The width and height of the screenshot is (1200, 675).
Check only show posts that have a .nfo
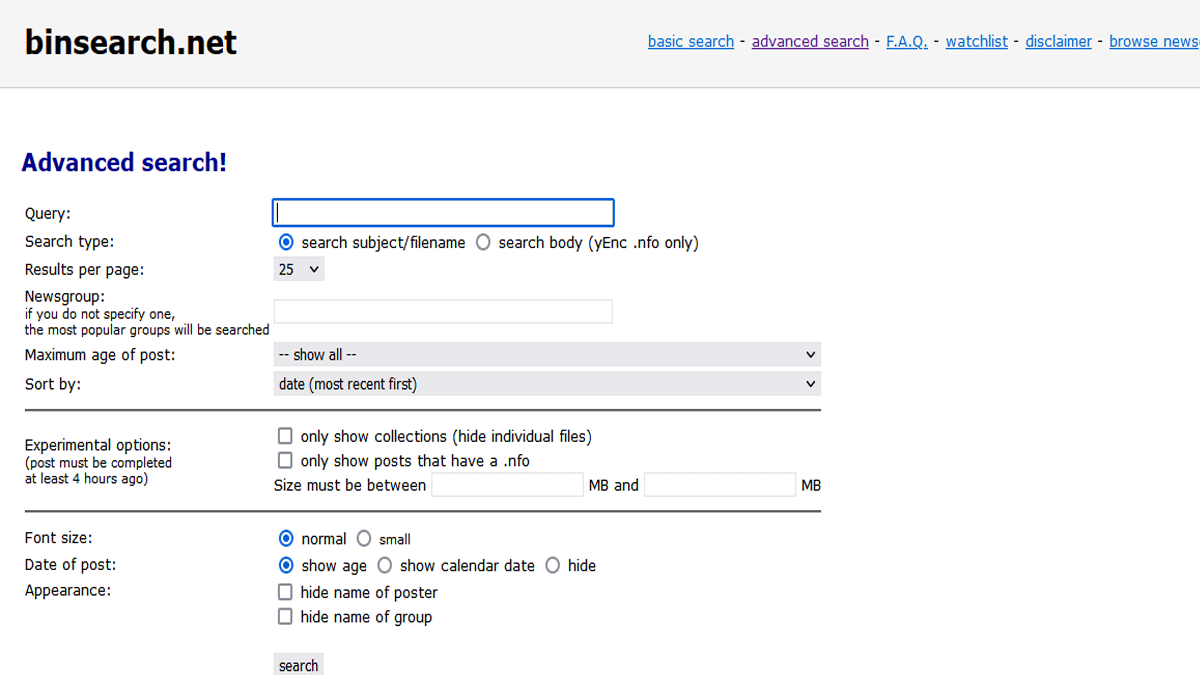click(x=285, y=460)
